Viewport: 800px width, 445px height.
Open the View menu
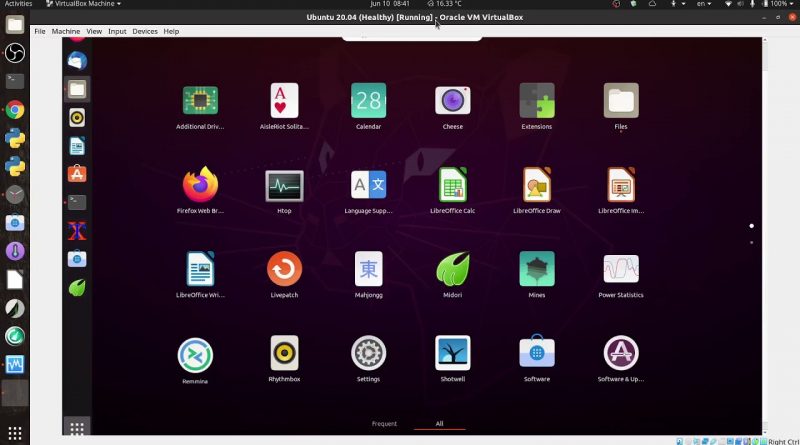click(x=94, y=31)
